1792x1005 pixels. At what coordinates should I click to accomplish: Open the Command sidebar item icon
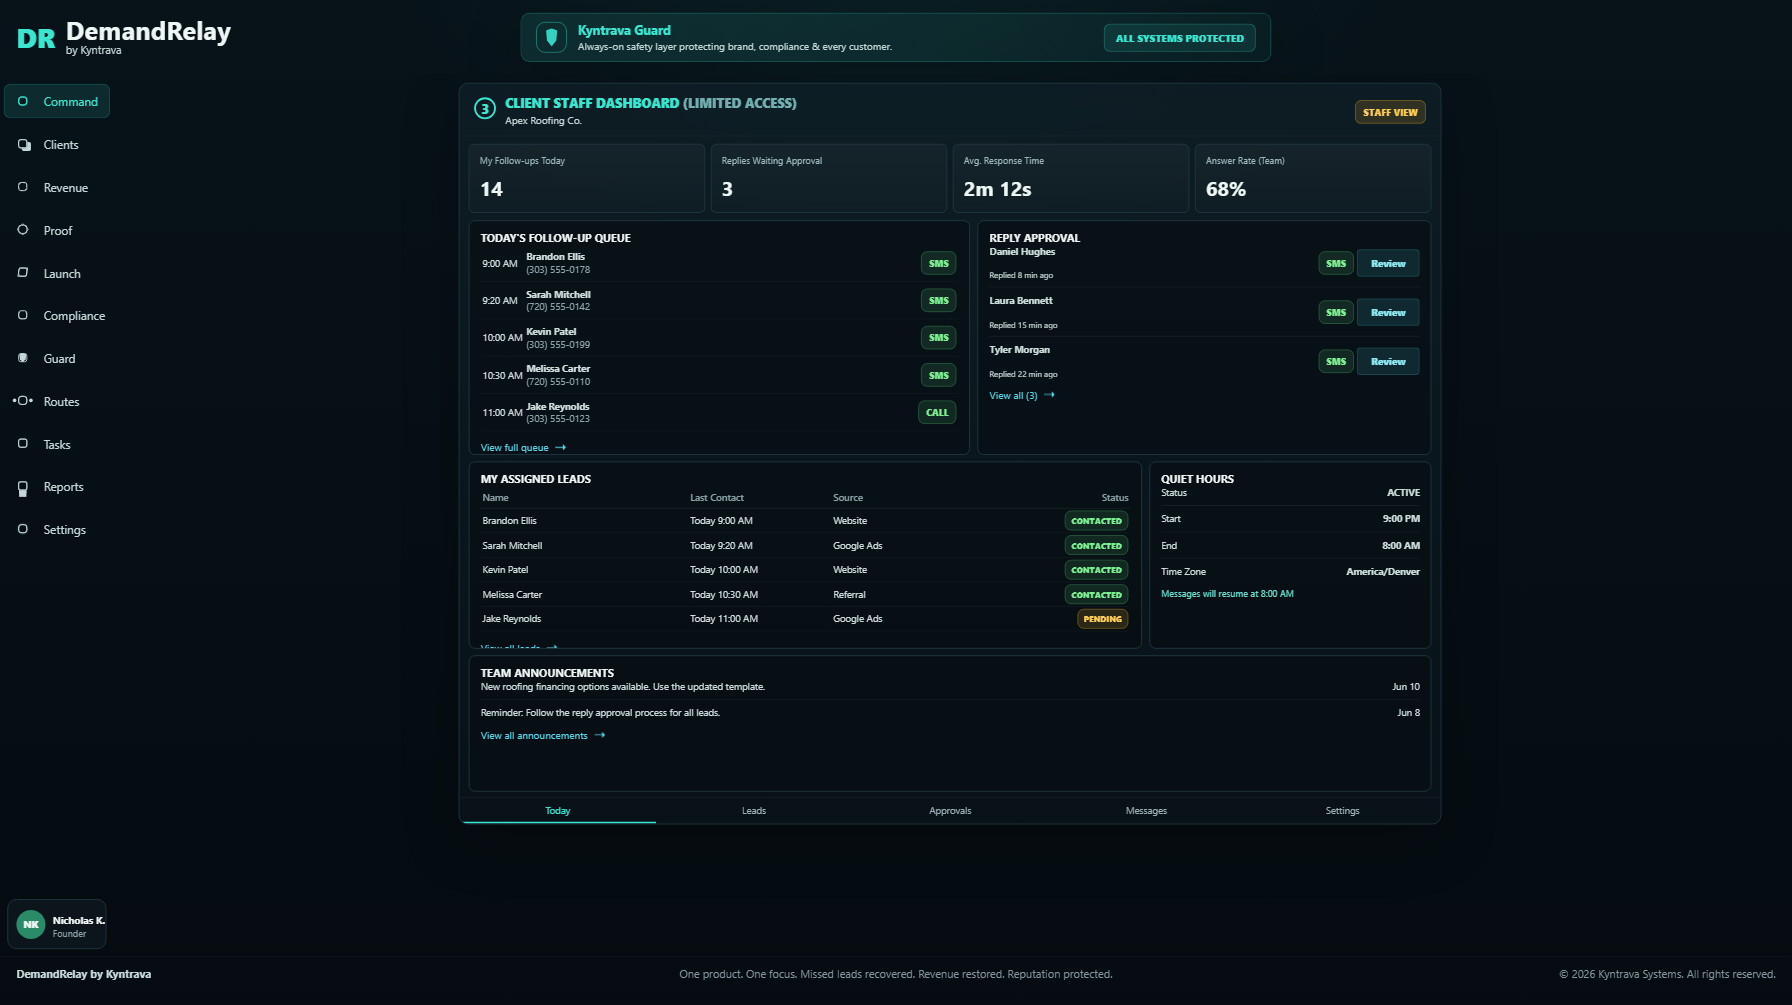tap(23, 101)
